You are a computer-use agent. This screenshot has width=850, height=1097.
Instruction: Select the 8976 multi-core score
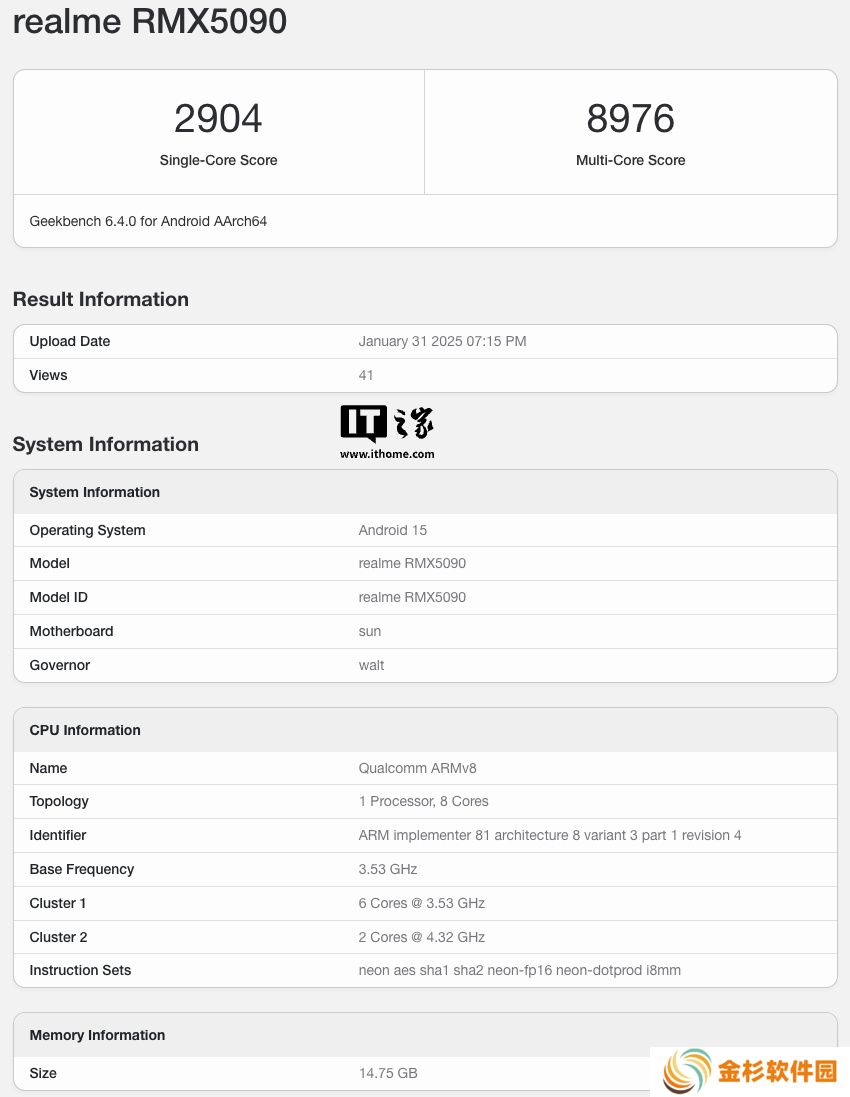click(630, 118)
